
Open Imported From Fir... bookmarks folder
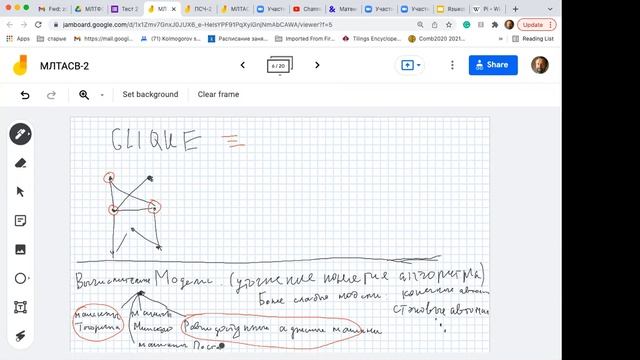pyautogui.click(x=305, y=39)
